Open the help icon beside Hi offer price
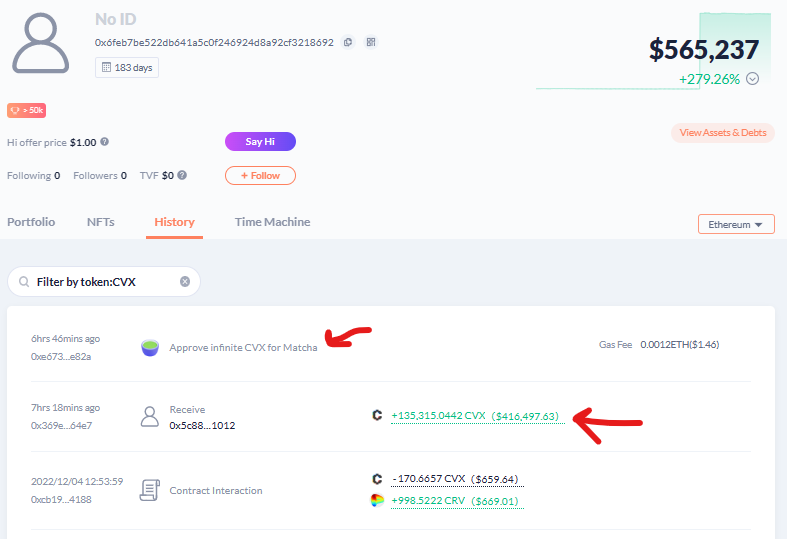 pos(104,142)
